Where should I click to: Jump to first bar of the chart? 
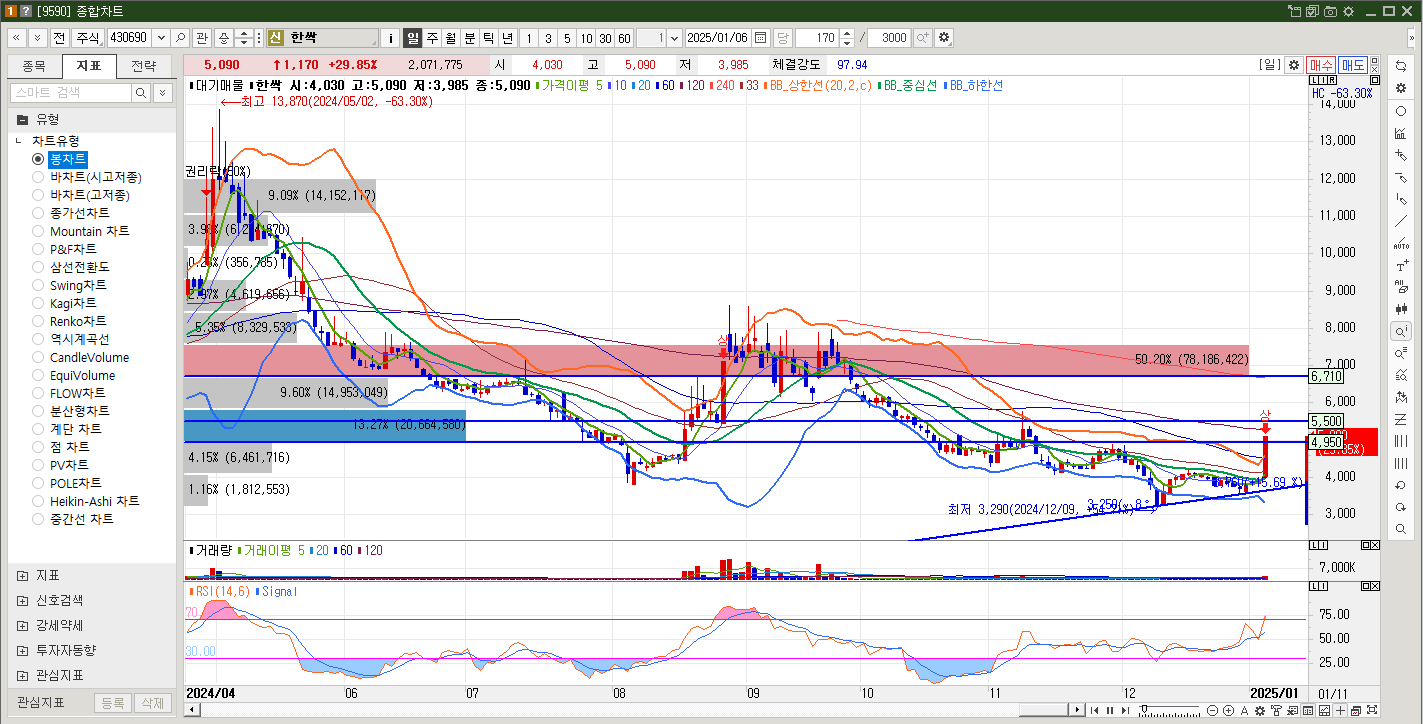click(x=1094, y=710)
